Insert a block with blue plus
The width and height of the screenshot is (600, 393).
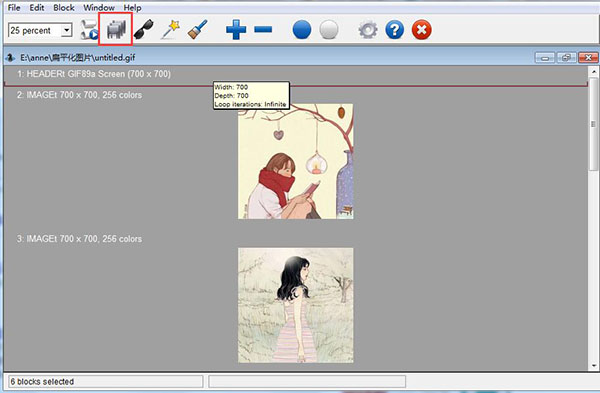[x=236, y=29]
